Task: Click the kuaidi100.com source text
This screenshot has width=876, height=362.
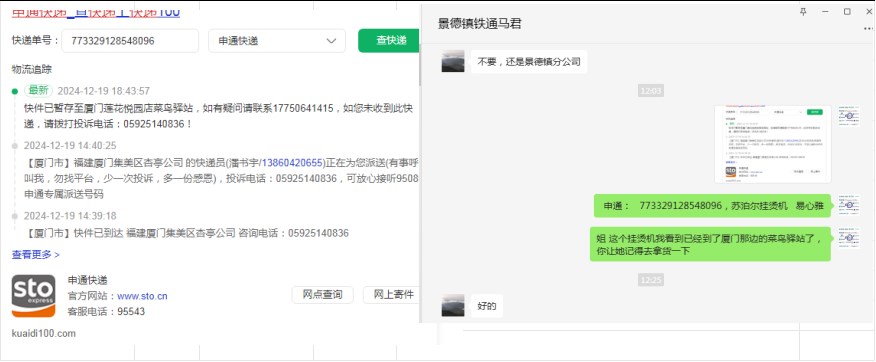Action: [x=44, y=334]
